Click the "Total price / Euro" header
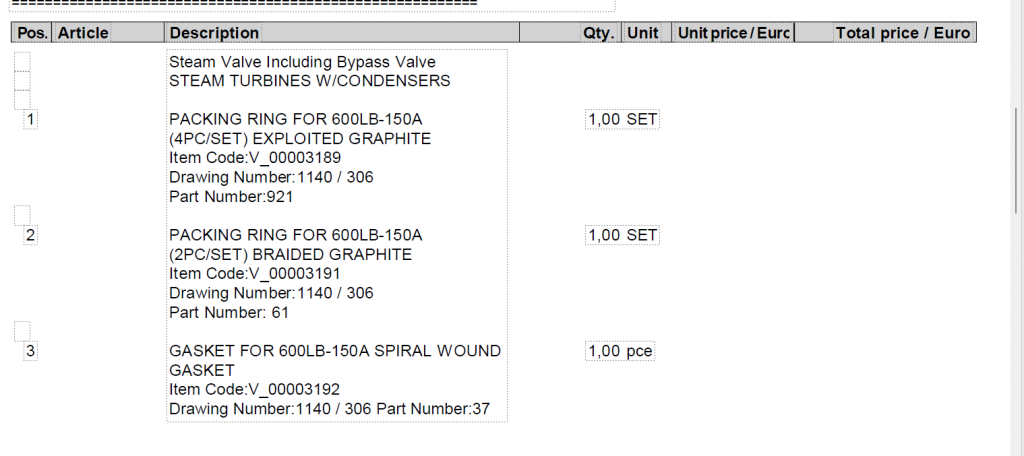1024x456 pixels. click(902, 33)
